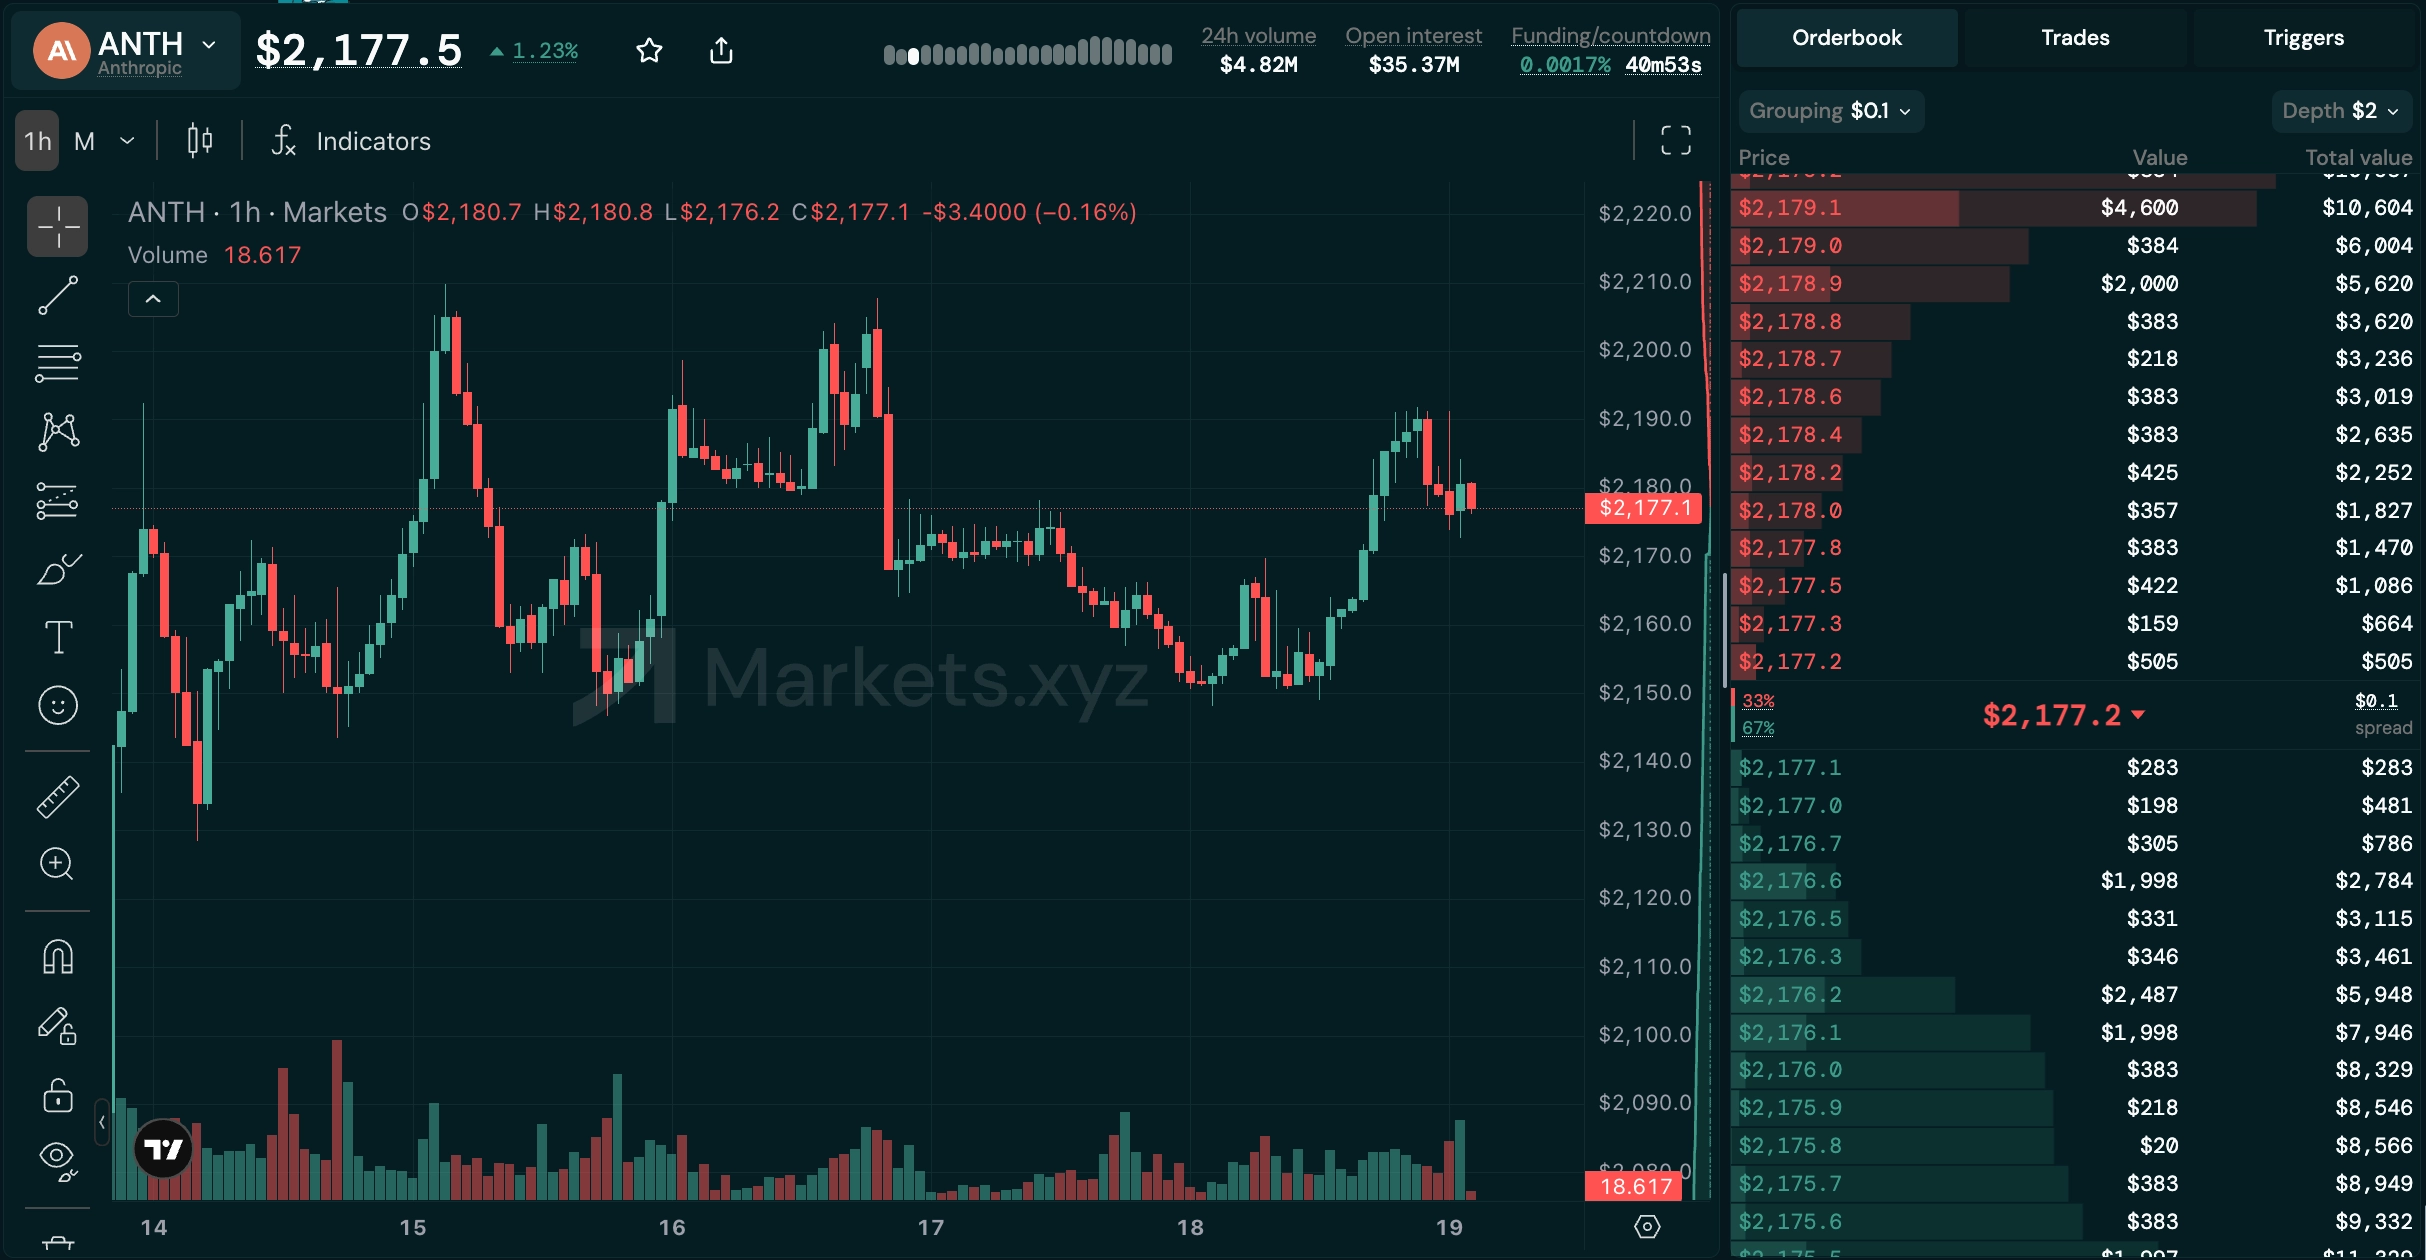Open the emoji icons tool
The width and height of the screenshot is (2426, 1260).
pos(58,705)
